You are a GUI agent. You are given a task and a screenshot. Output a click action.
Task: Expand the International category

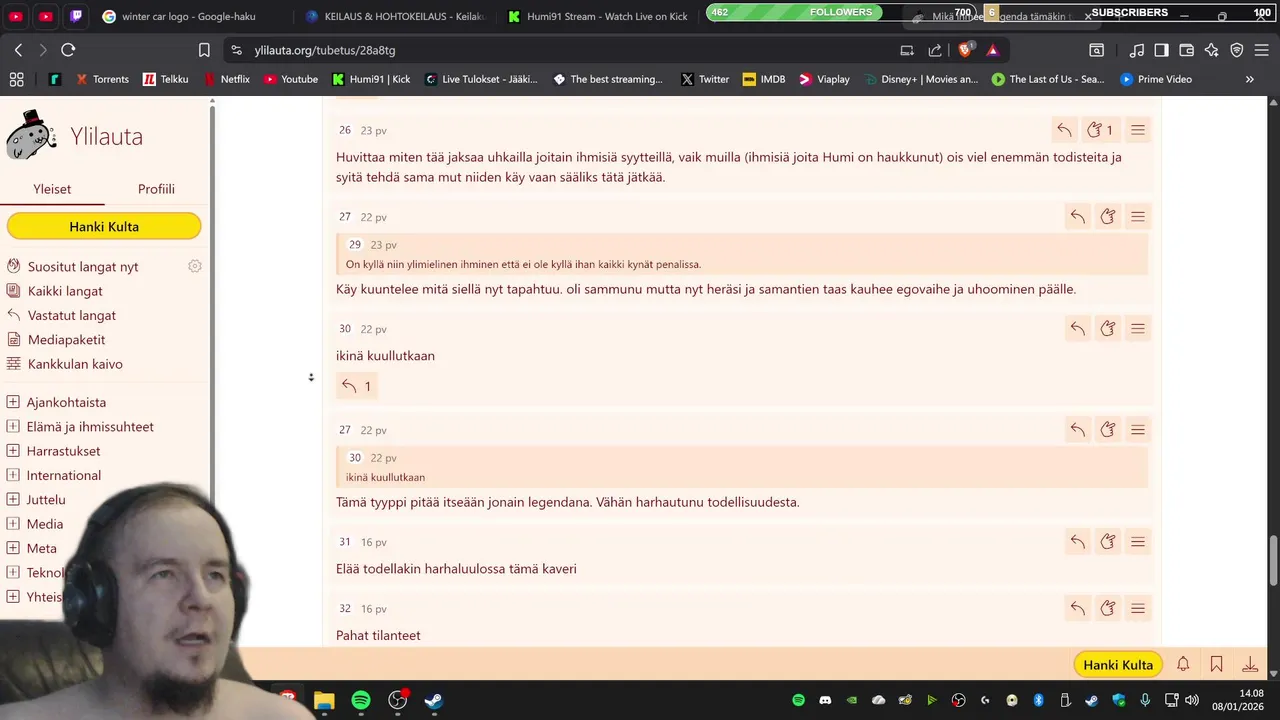coord(13,475)
